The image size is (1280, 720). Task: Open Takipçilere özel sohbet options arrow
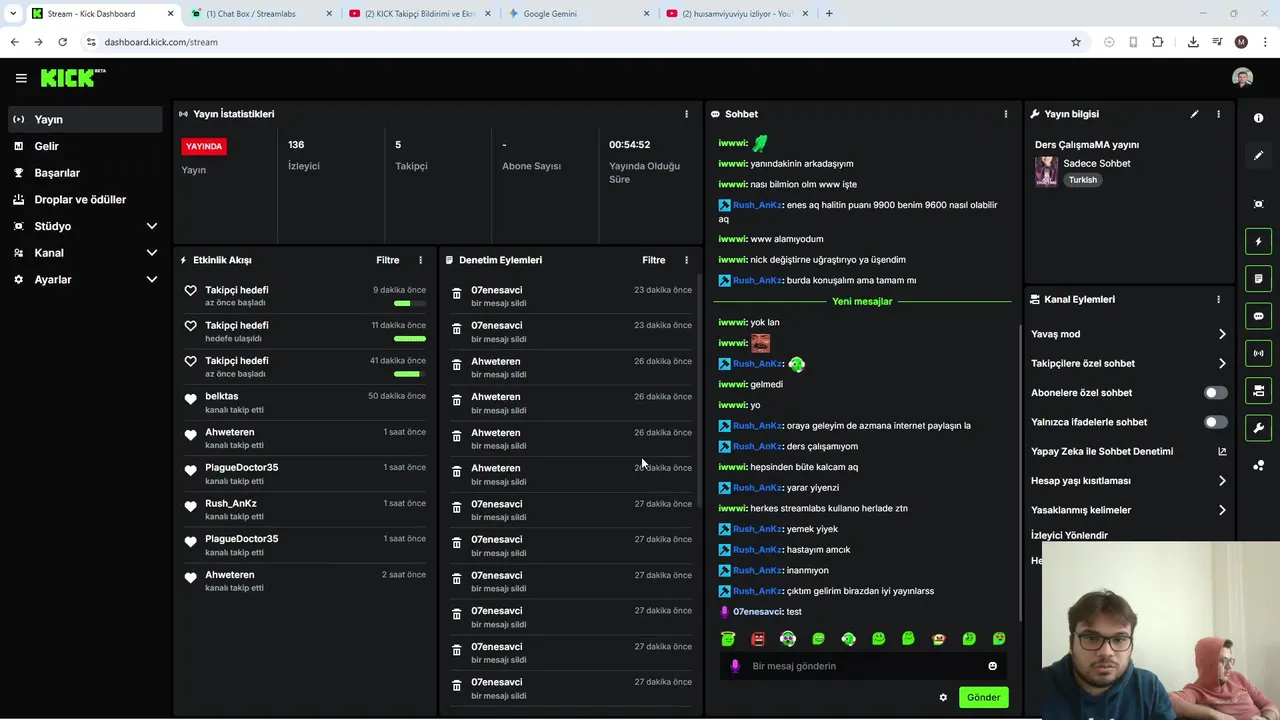[1222, 364]
